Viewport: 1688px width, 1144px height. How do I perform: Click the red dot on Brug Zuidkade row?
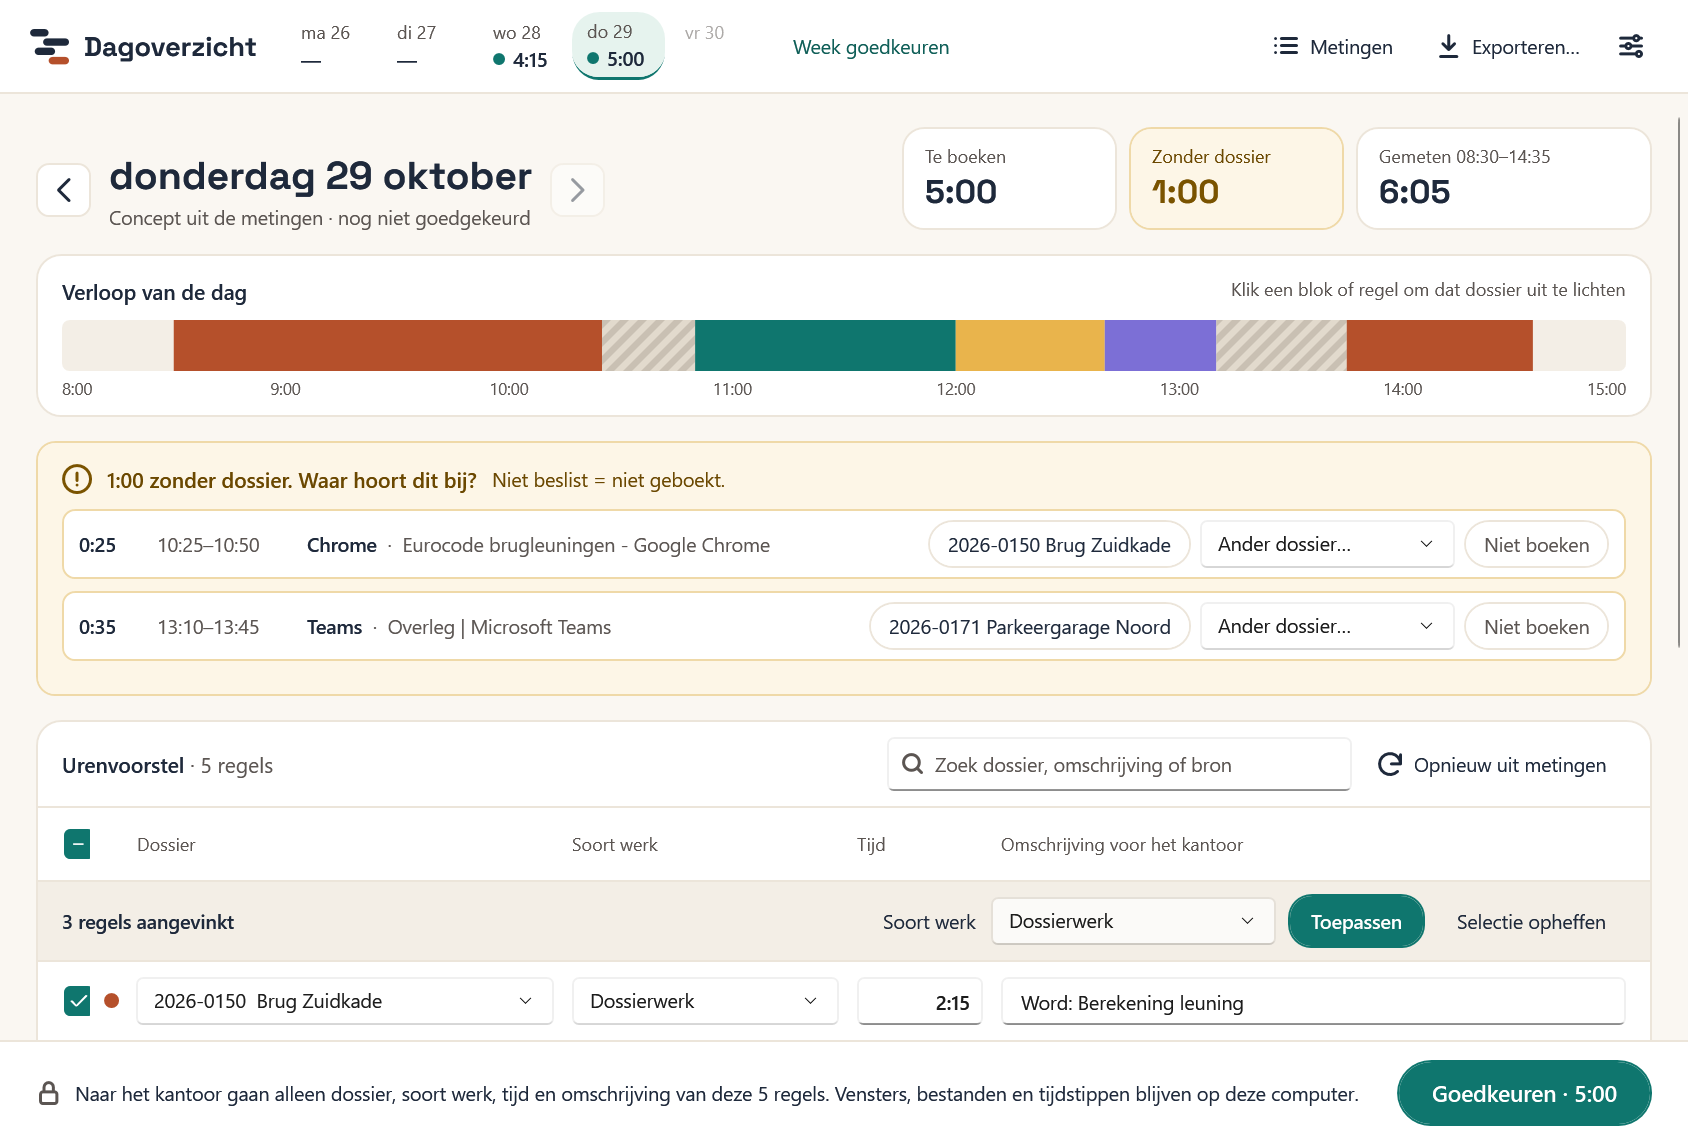click(x=112, y=1001)
